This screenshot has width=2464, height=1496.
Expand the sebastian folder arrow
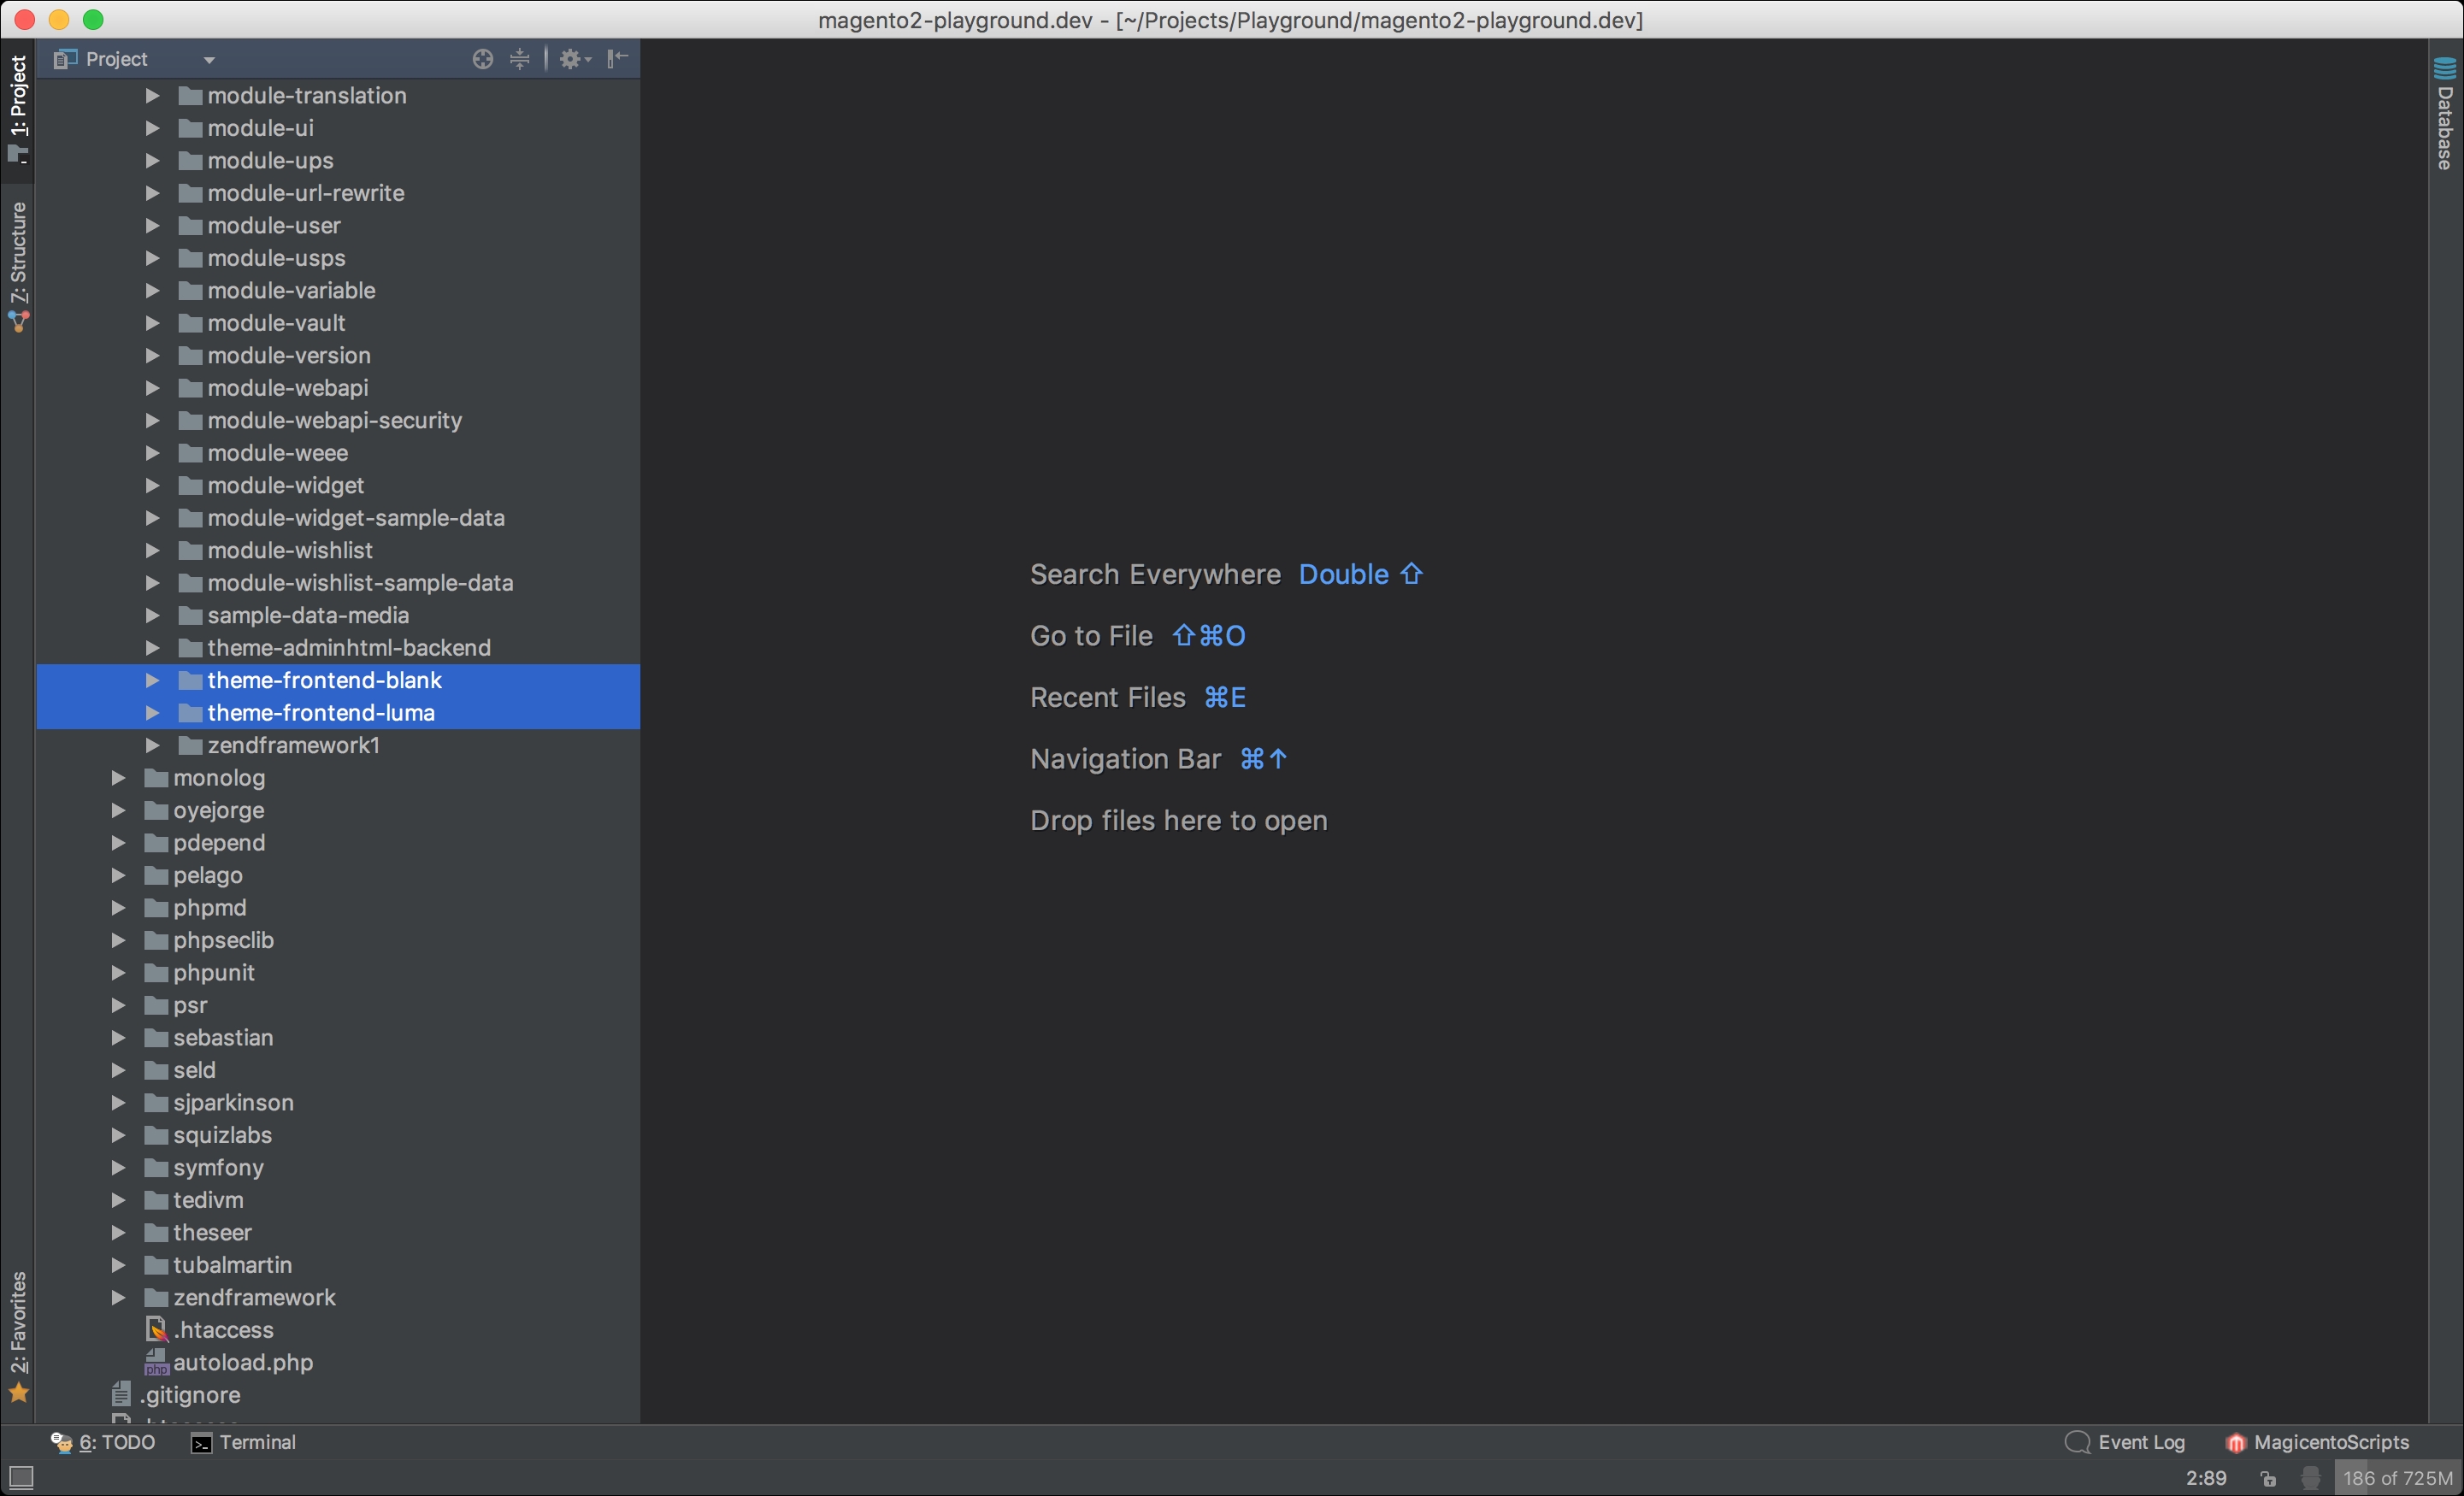pos(118,1038)
